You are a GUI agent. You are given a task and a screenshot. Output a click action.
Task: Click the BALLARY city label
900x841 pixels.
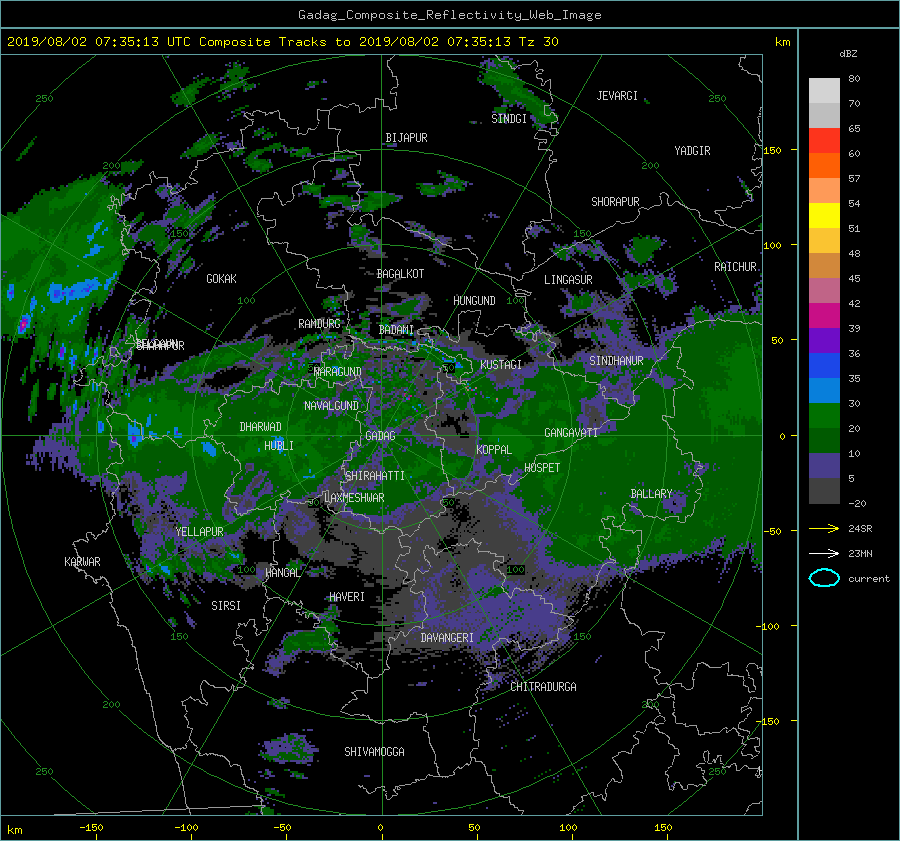point(651,494)
